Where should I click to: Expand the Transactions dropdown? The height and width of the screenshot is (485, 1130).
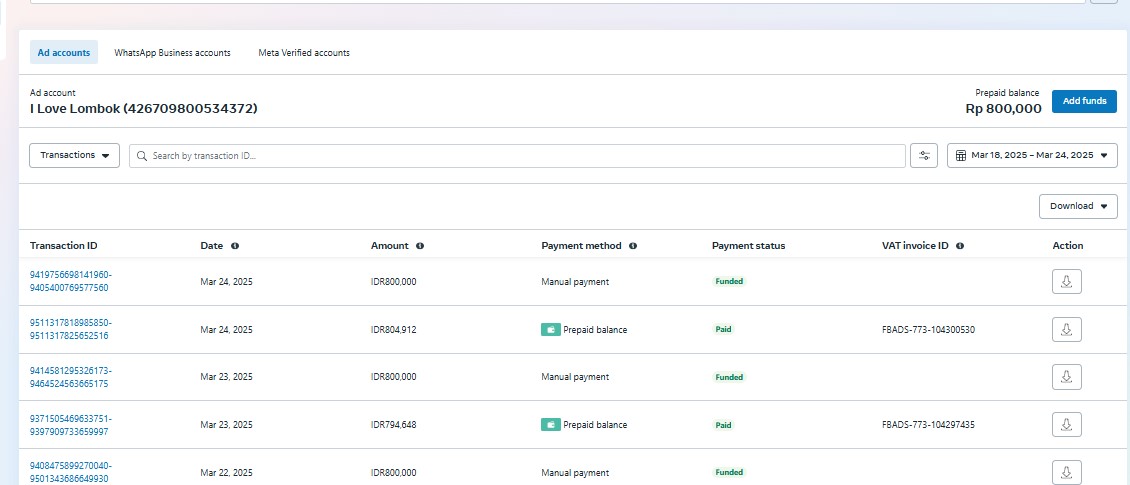coord(75,156)
